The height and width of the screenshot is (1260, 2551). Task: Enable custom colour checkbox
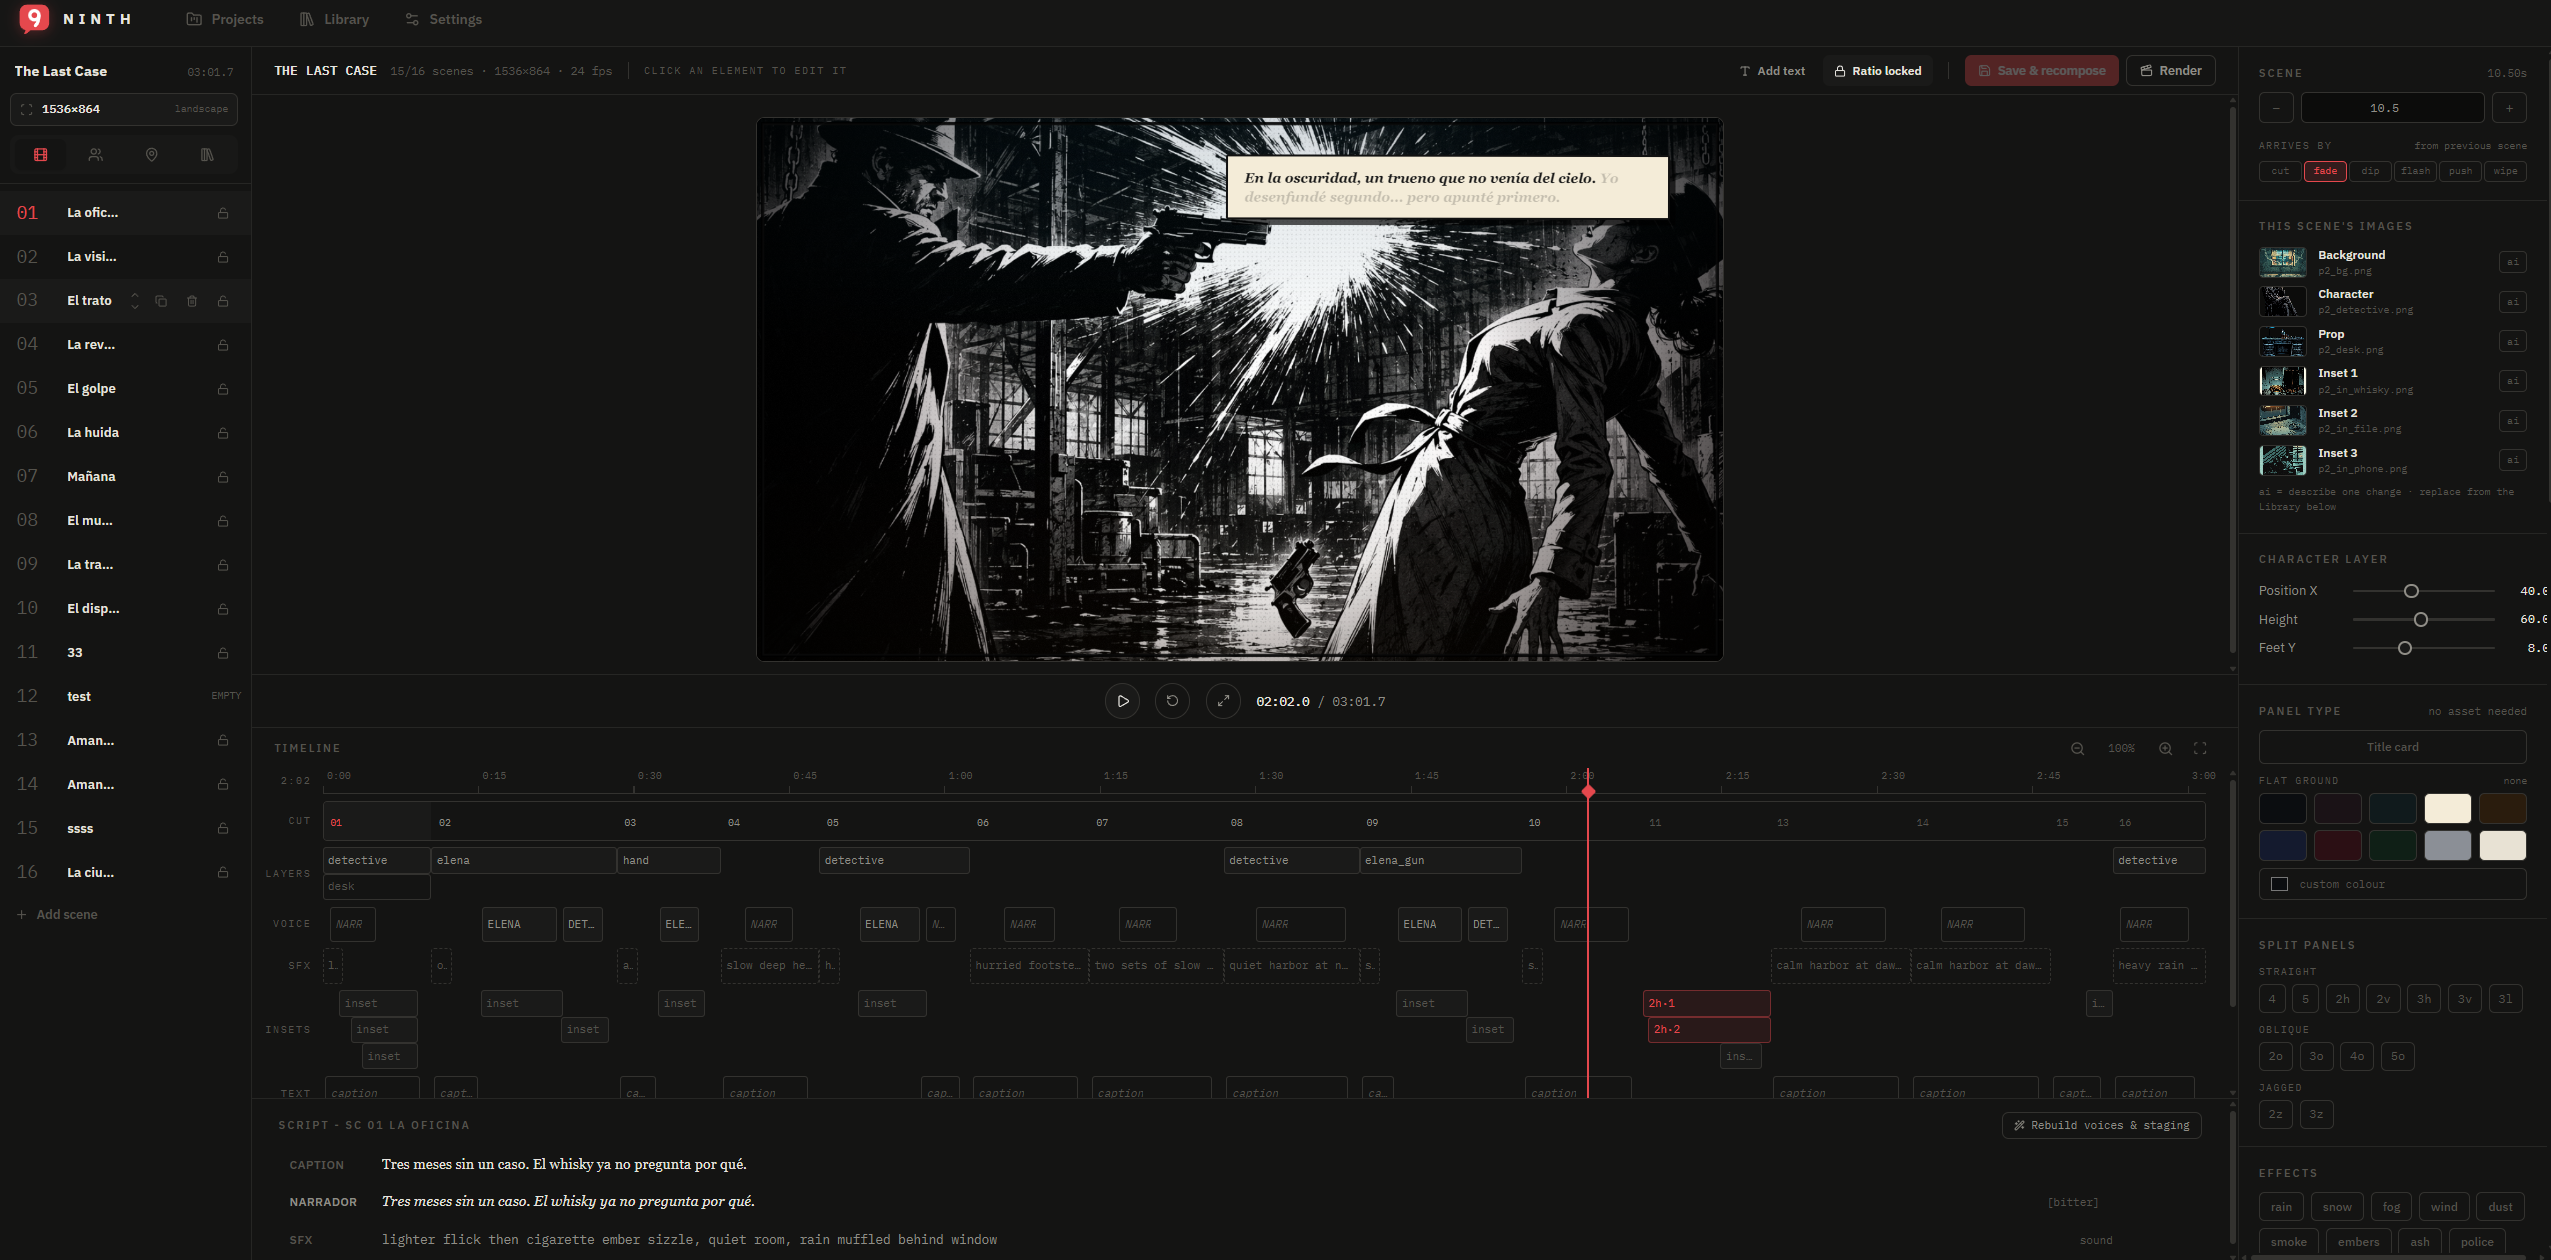point(2279,884)
